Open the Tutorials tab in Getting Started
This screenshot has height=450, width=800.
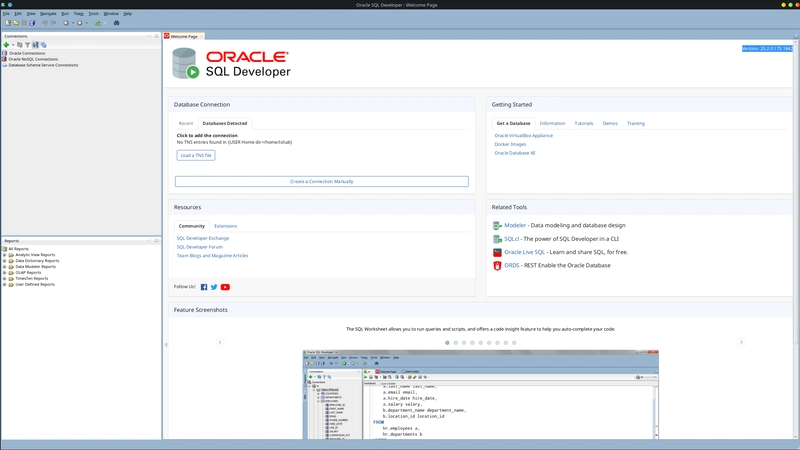coord(584,123)
